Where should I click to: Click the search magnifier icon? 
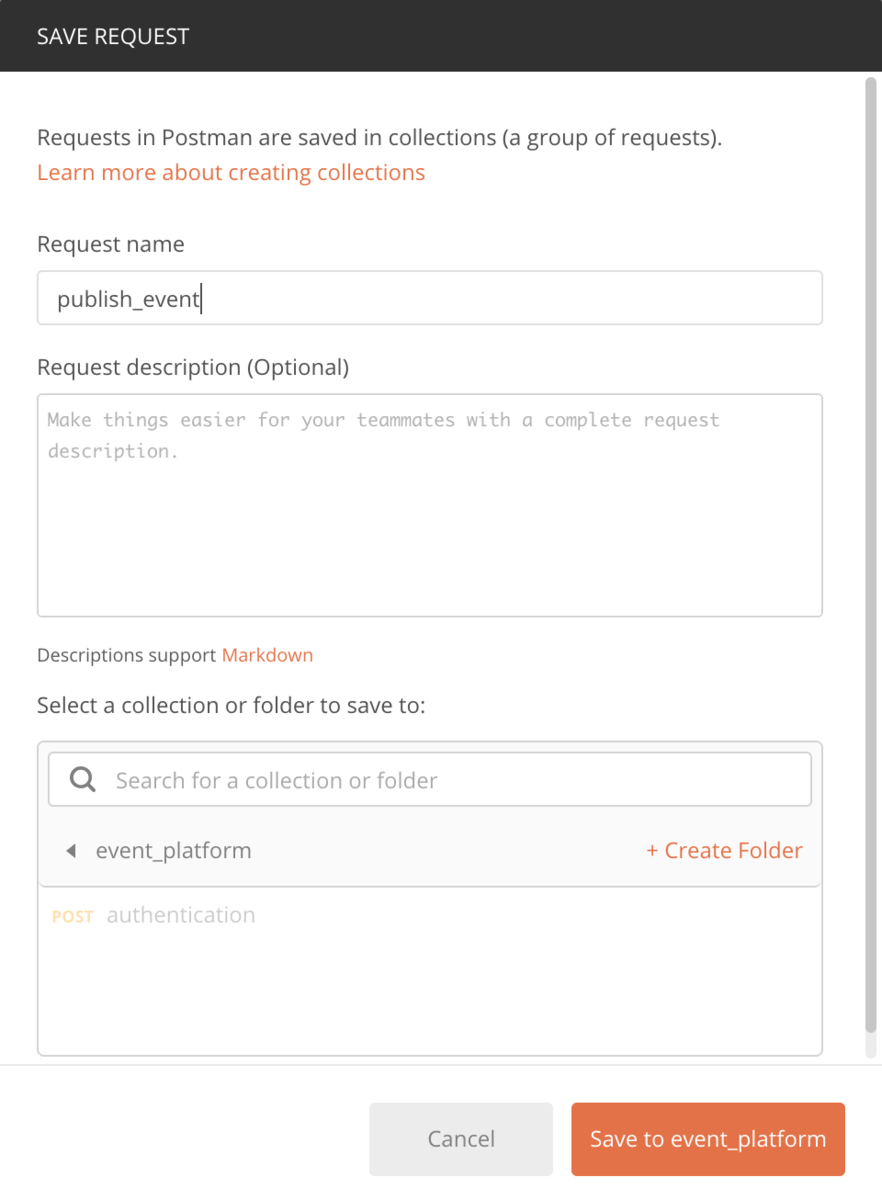pos(83,780)
